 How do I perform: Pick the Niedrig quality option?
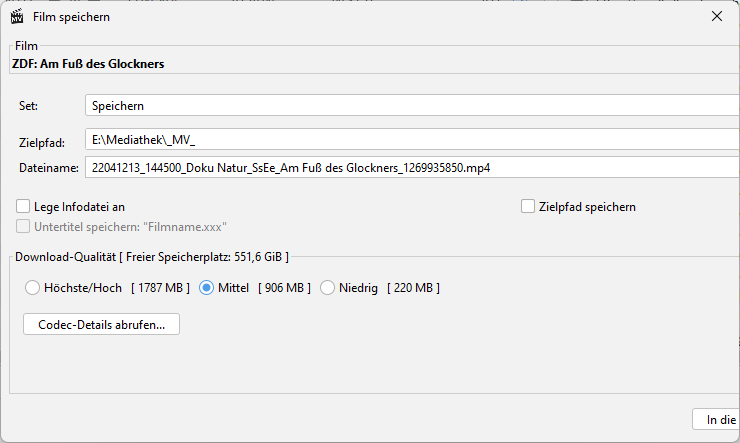pyautogui.click(x=329, y=288)
